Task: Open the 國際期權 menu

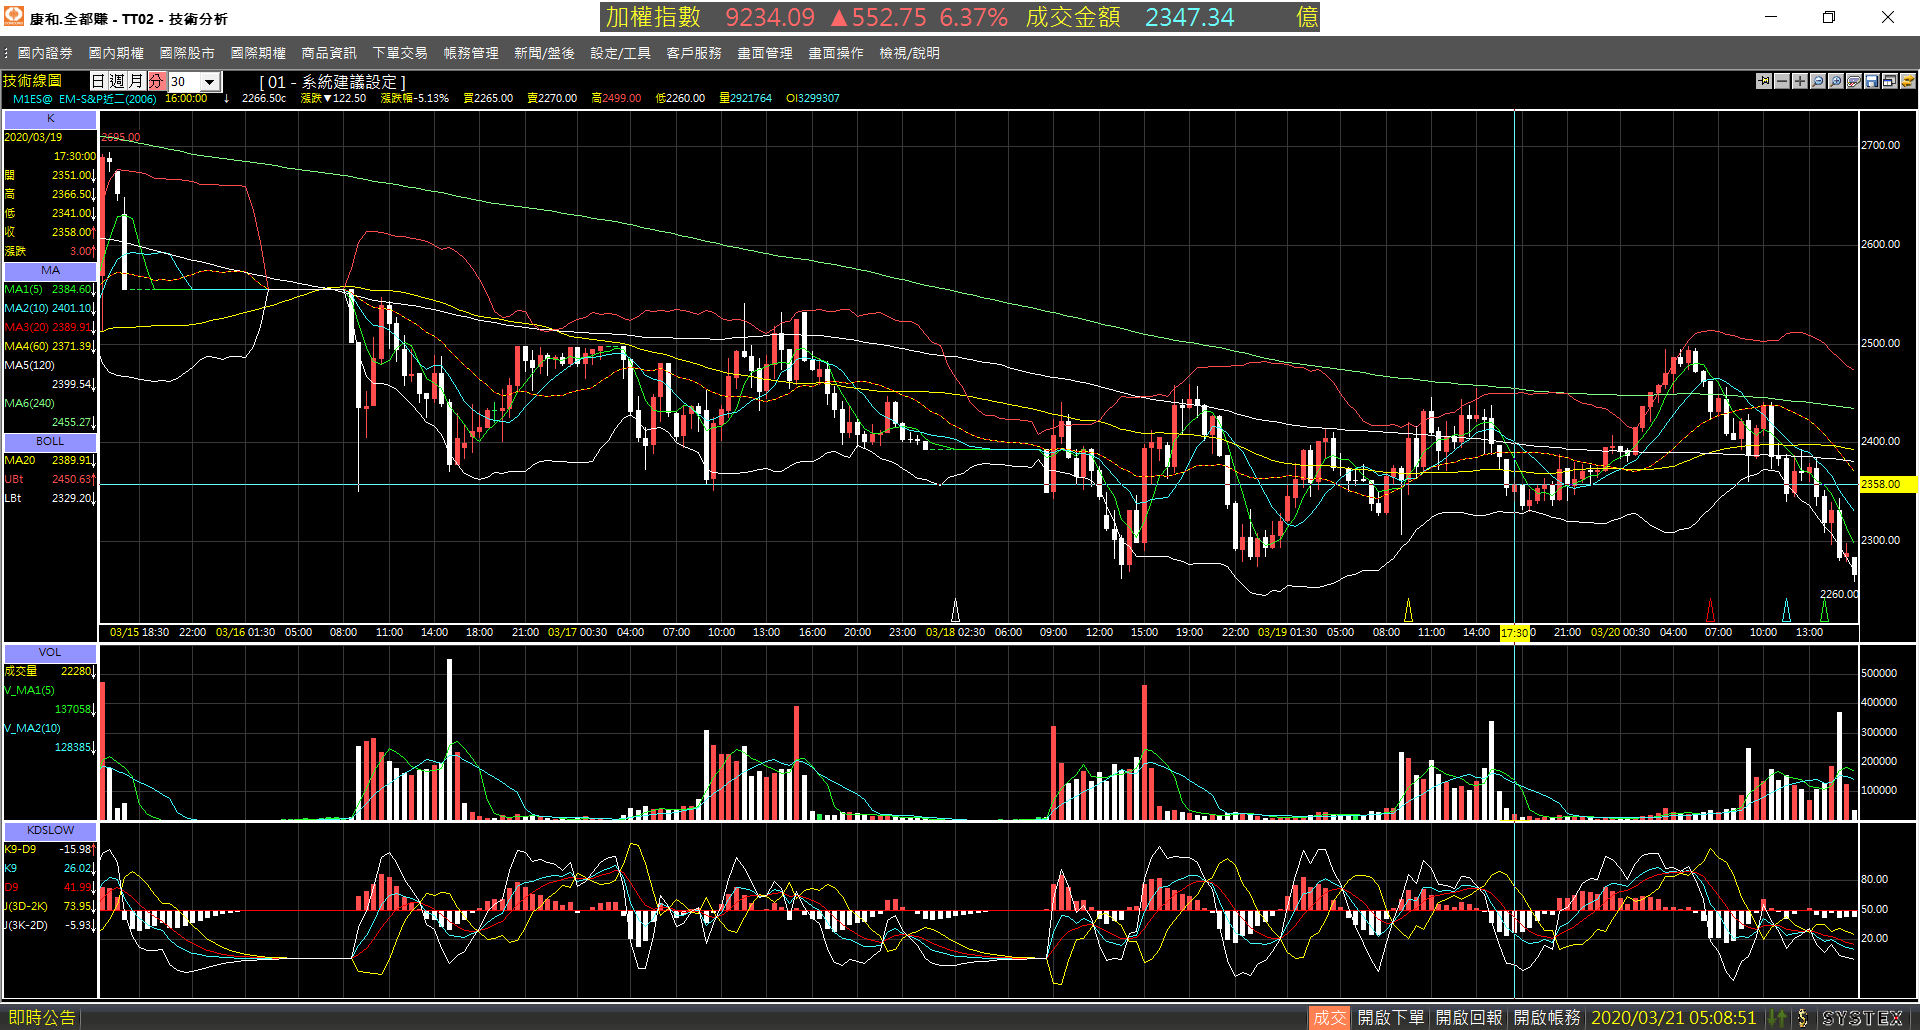Action: (258, 53)
